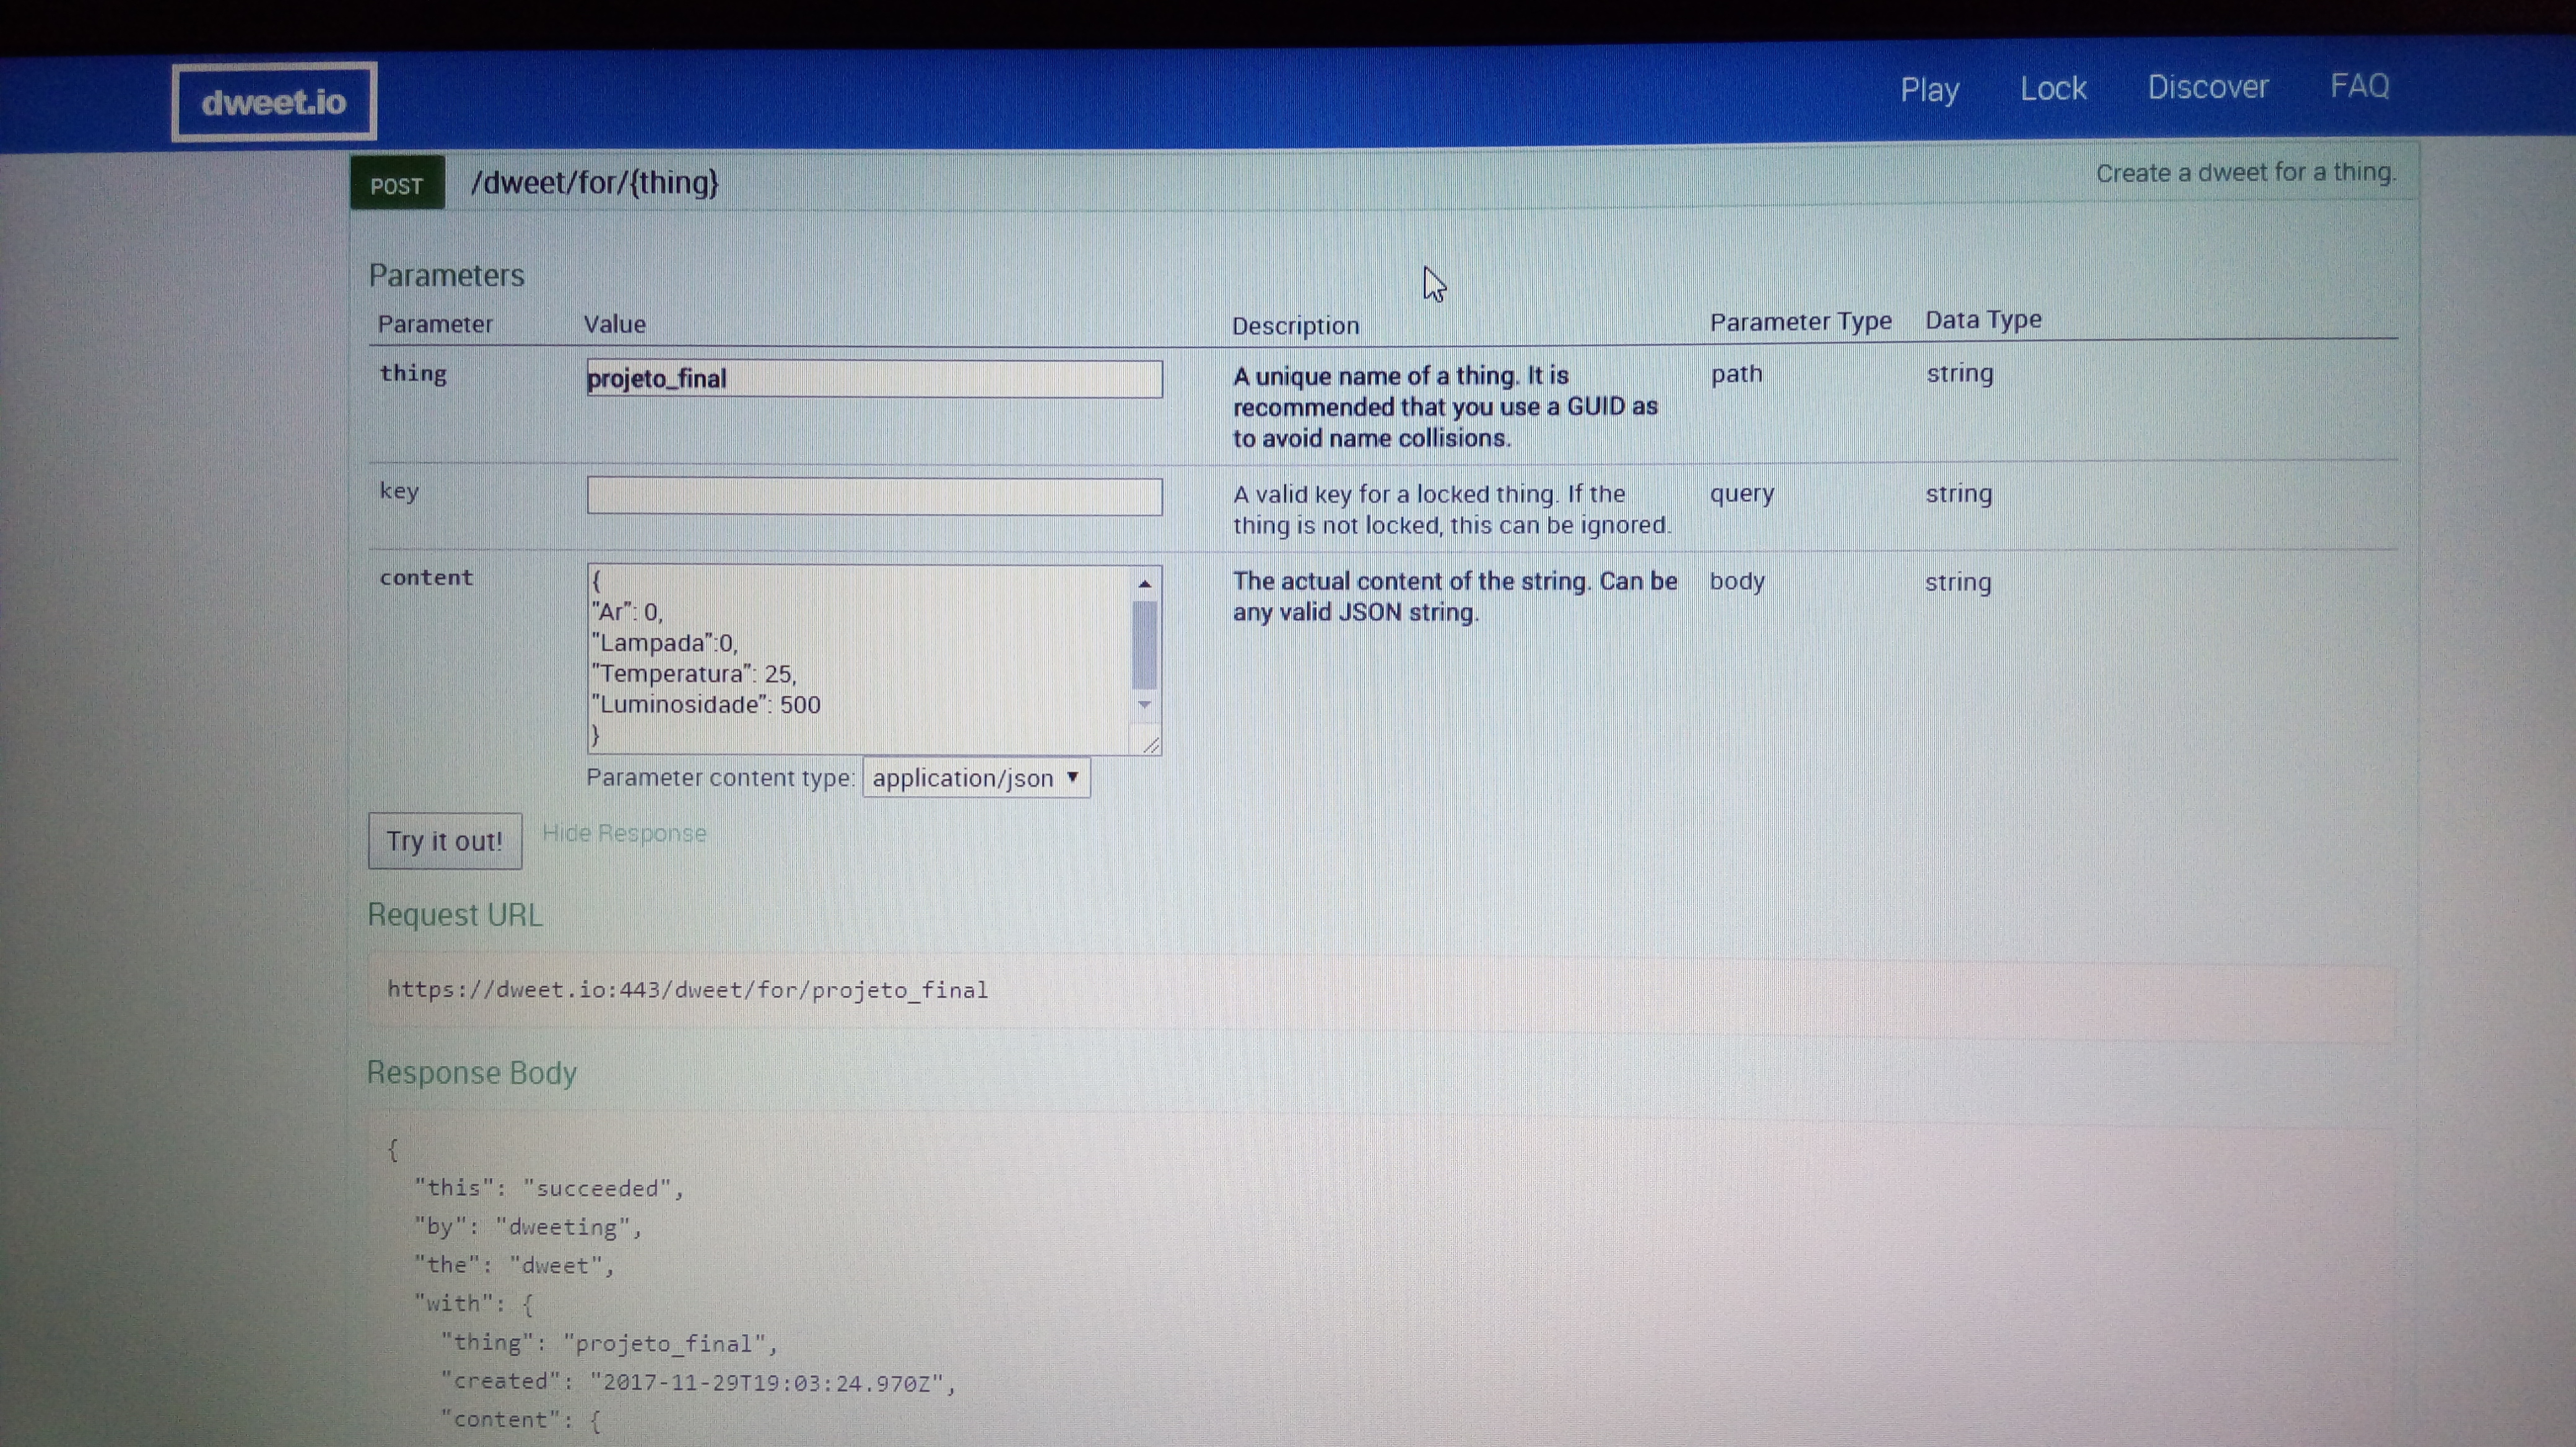This screenshot has width=2576, height=1447.
Task: Click the Try it out! button
Action: click(x=445, y=841)
